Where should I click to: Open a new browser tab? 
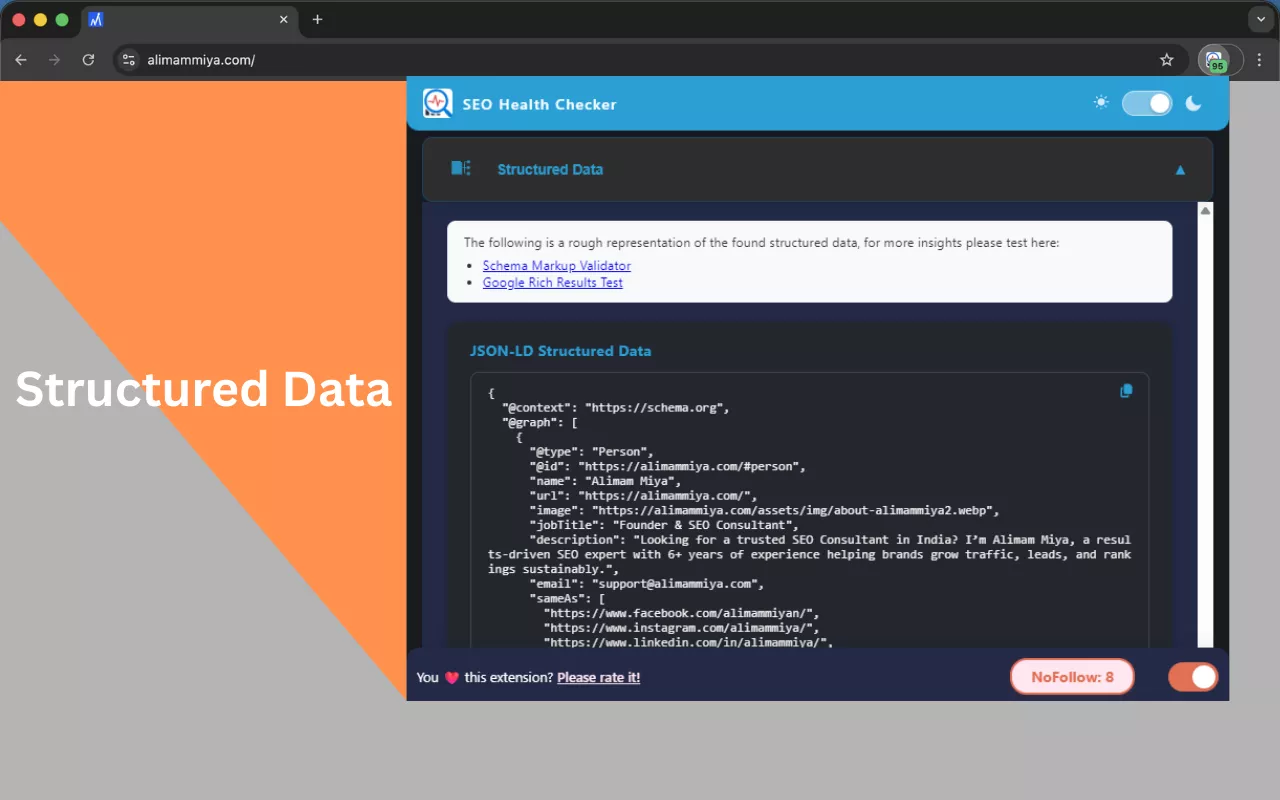(317, 19)
